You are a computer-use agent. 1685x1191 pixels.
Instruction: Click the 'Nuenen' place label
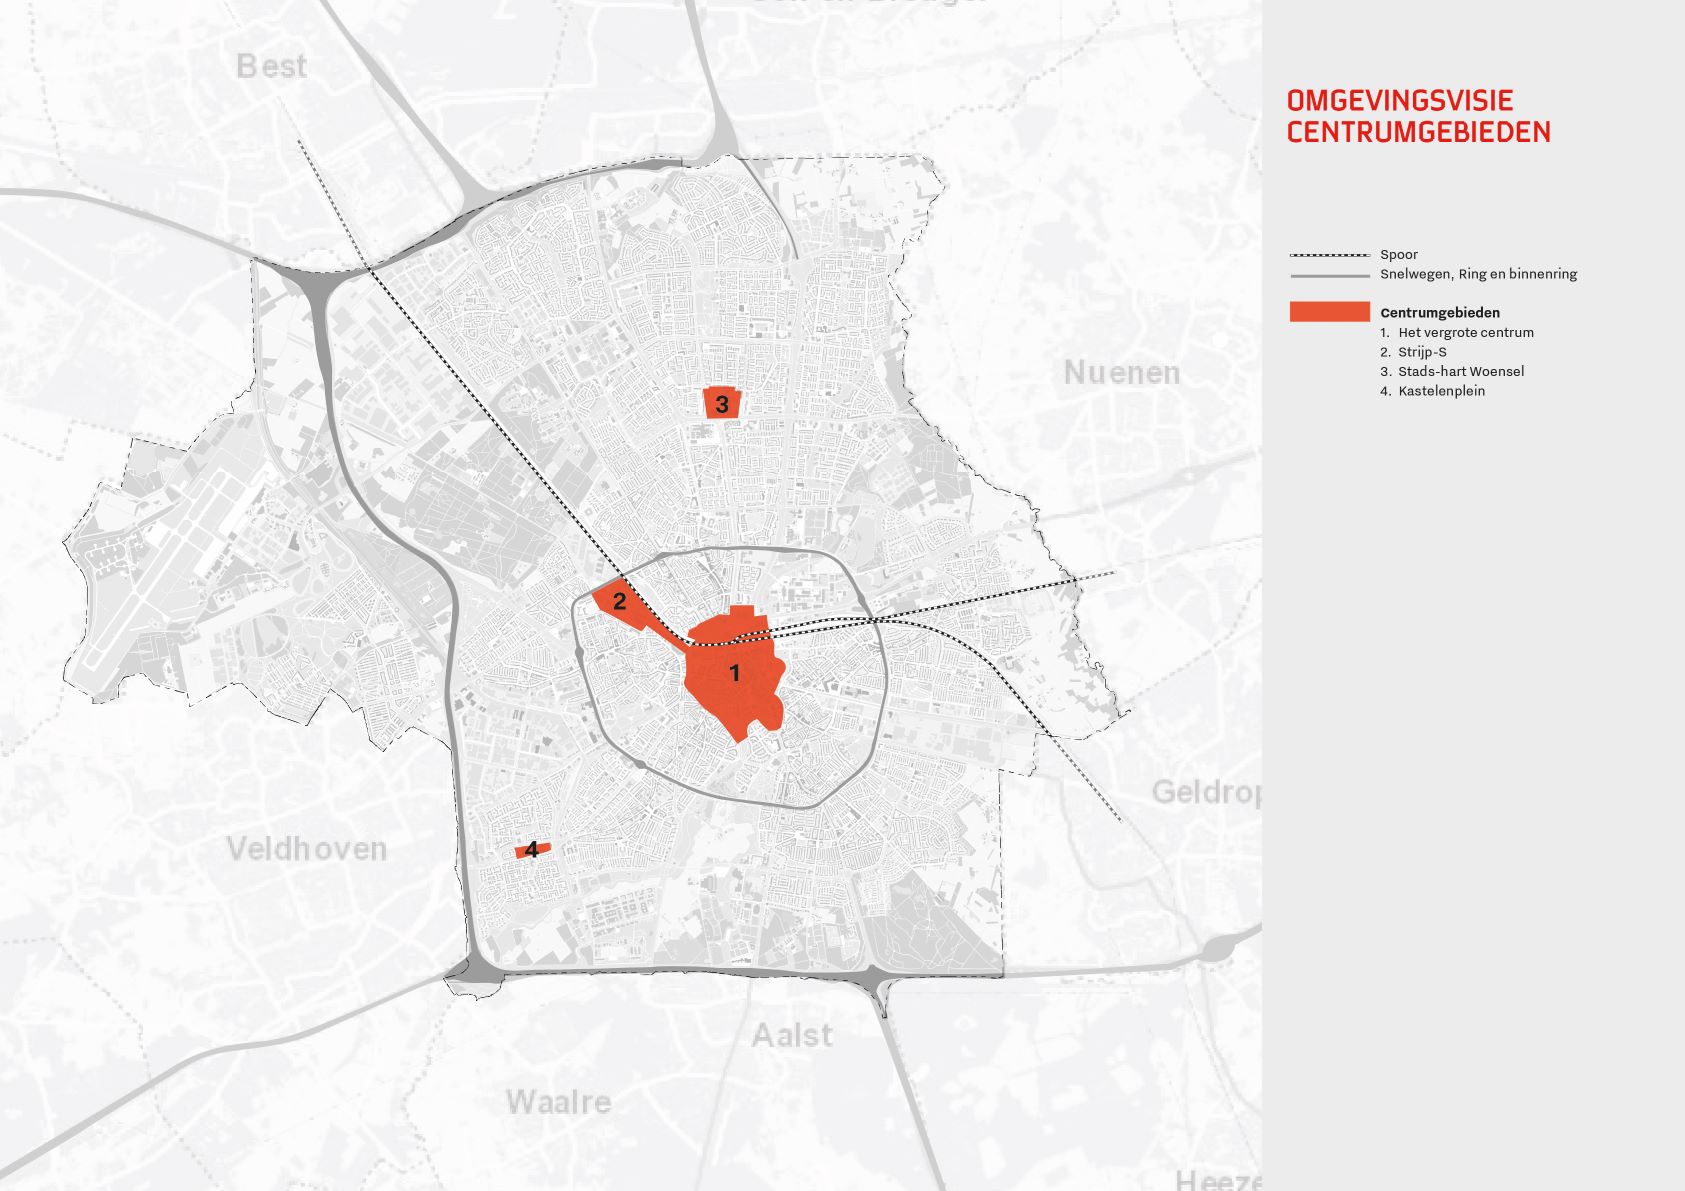coord(1122,373)
